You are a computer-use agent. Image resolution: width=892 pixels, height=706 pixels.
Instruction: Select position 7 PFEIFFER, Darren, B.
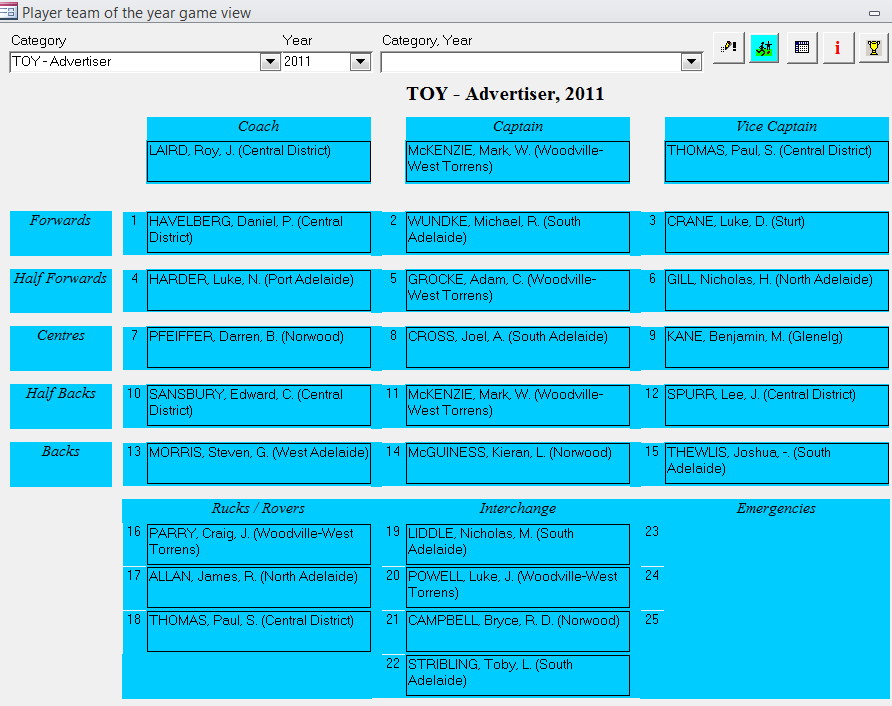258,347
